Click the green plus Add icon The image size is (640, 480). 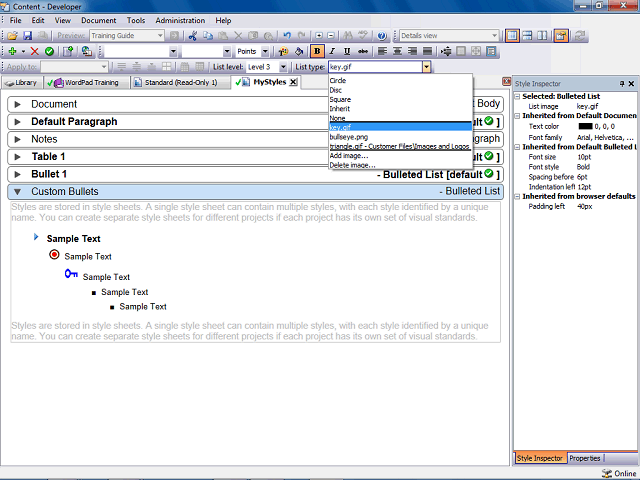click(12, 51)
